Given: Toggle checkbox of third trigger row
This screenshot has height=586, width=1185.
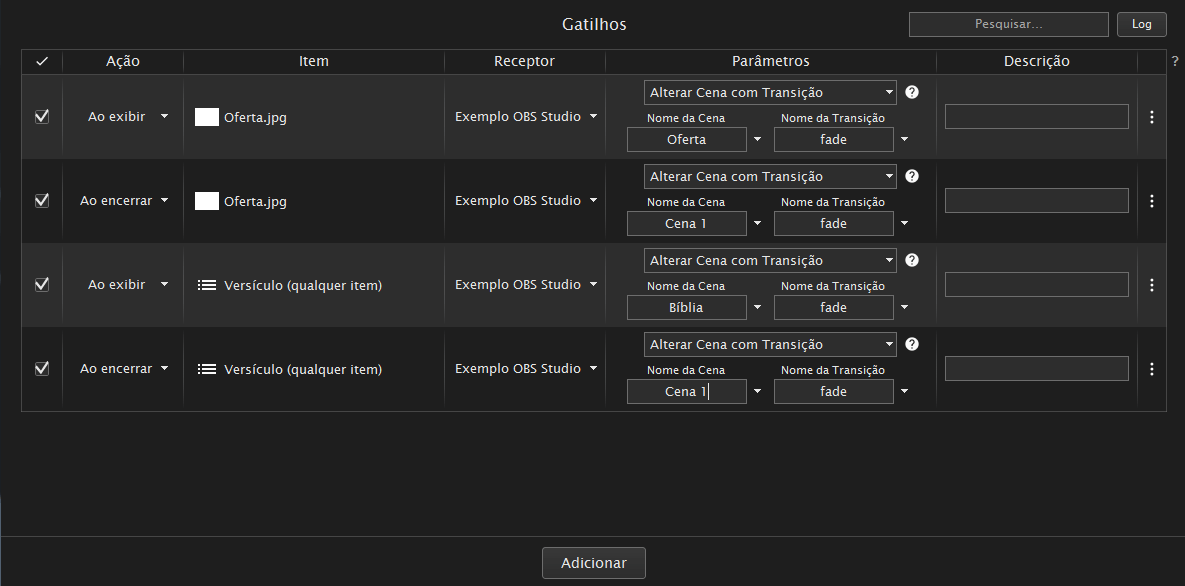Looking at the screenshot, I should click(x=42, y=284).
